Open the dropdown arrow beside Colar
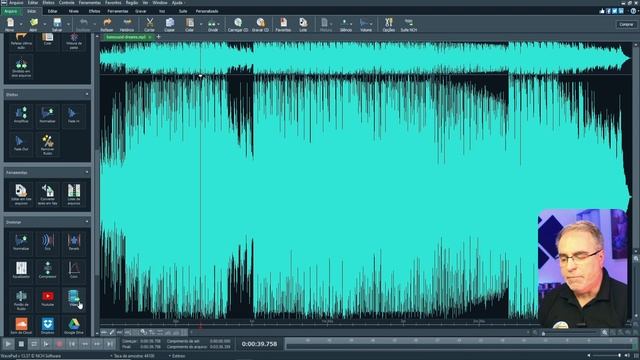640x360 pixels. coord(200,24)
